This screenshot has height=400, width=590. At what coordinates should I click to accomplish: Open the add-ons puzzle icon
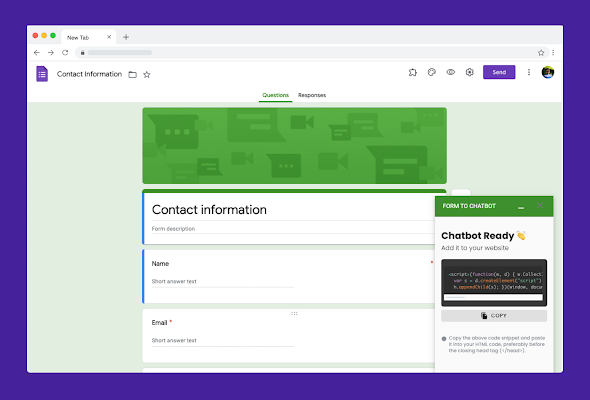point(413,72)
